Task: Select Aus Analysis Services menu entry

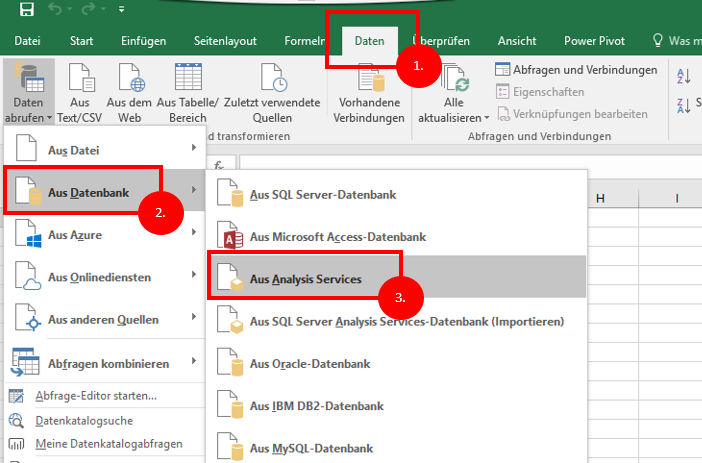Action: click(398, 279)
